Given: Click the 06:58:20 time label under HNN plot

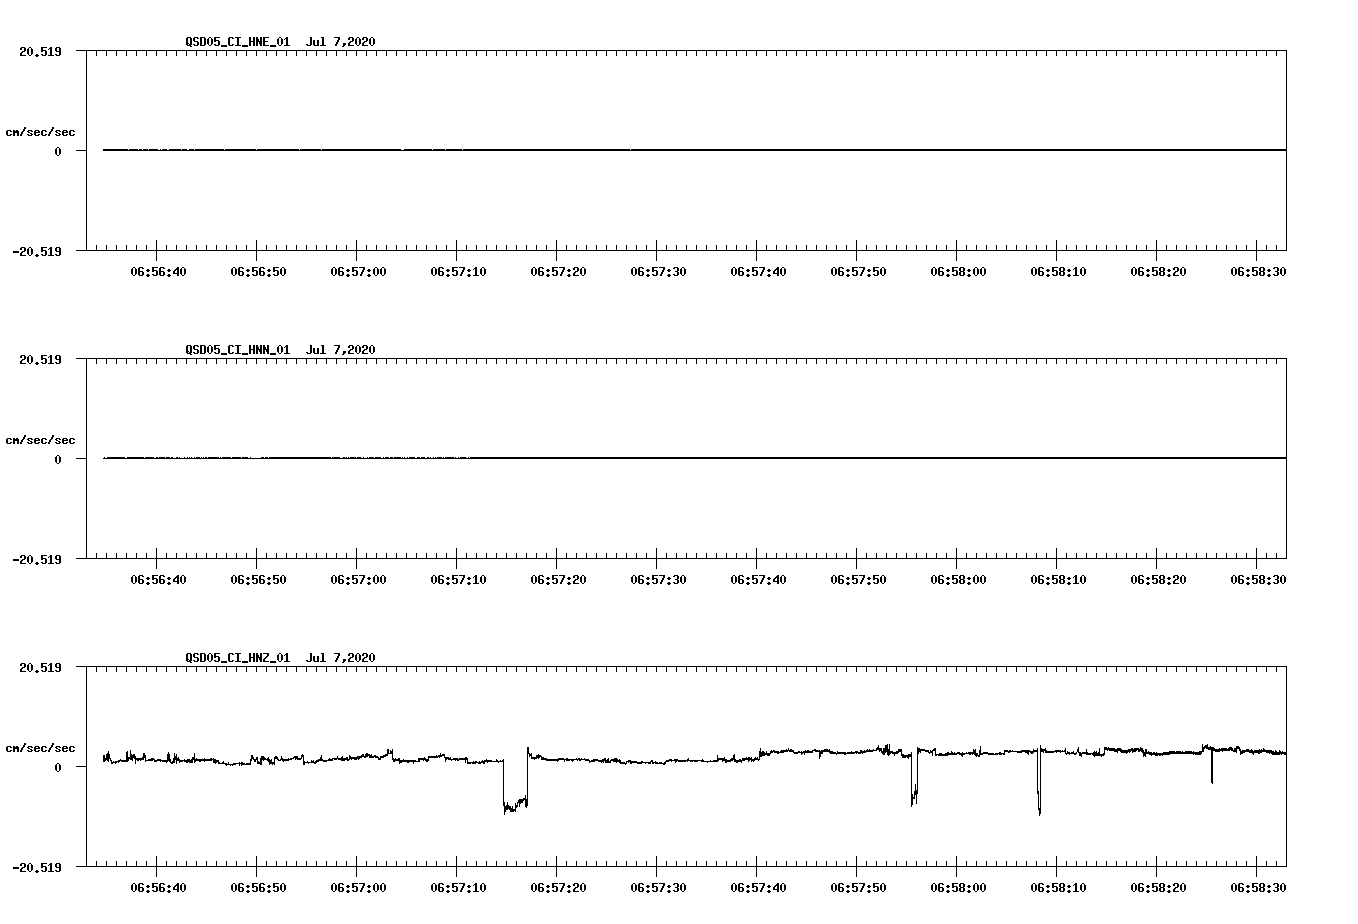Looking at the screenshot, I should [1158, 580].
